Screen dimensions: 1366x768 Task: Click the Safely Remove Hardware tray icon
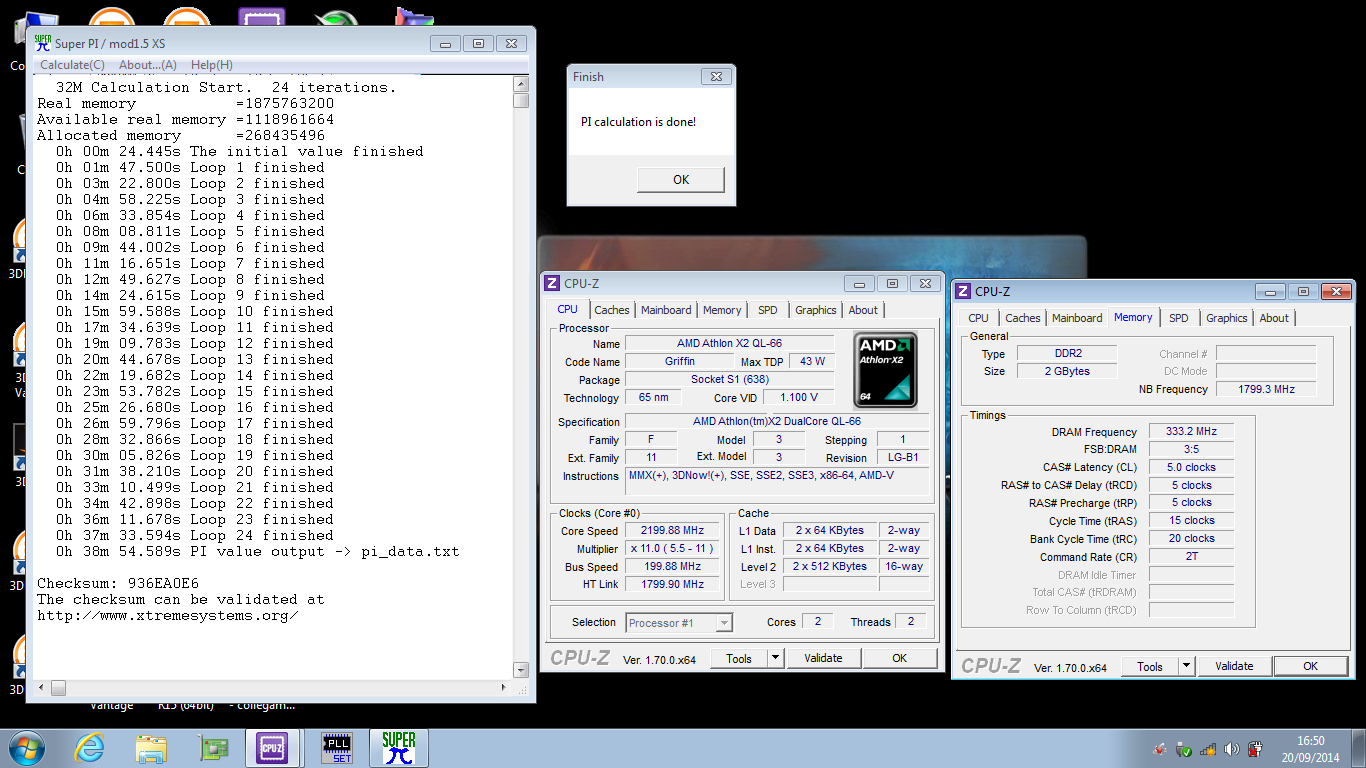point(1184,748)
